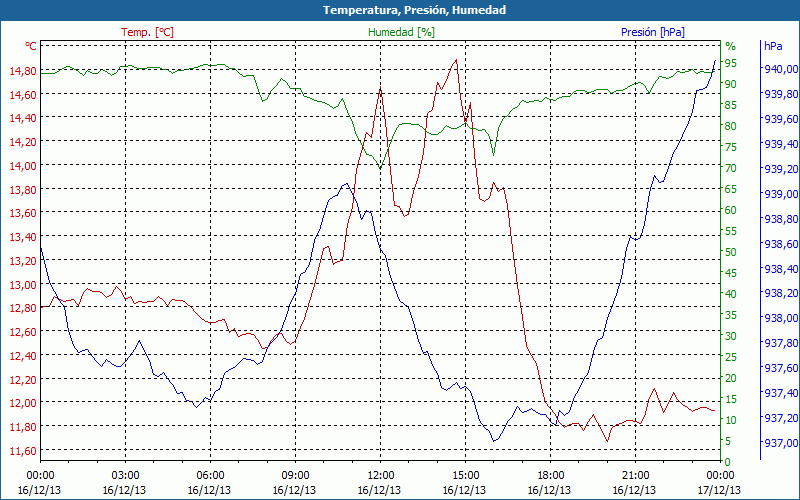Click the "12,80" temperature axis value
800x500 pixels.
tap(23, 308)
